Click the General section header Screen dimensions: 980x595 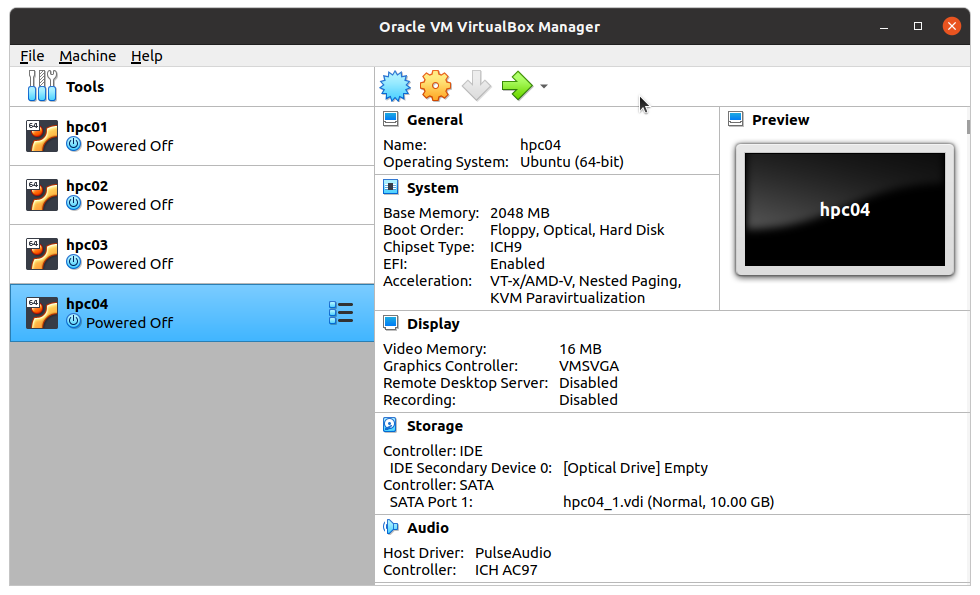pyautogui.click(x=434, y=120)
